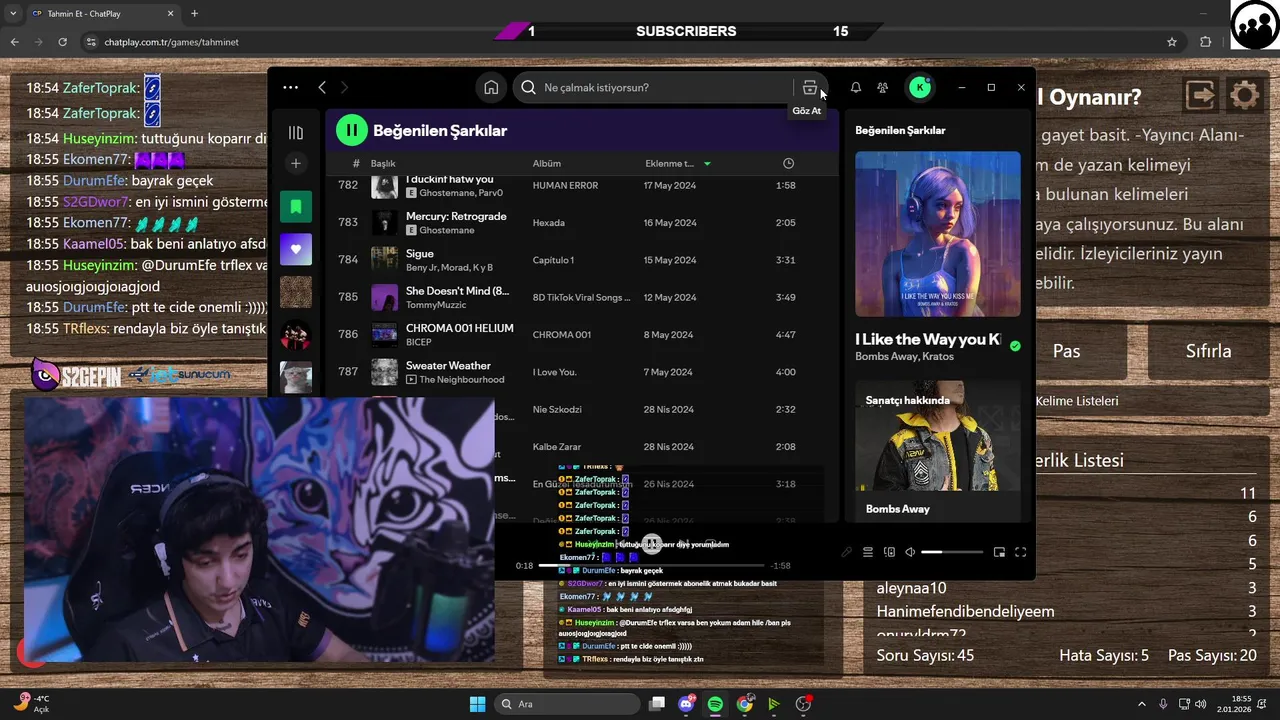Open the Spotify profile avatar K
Viewport: 1280px width, 720px height.
coord(920,87)
